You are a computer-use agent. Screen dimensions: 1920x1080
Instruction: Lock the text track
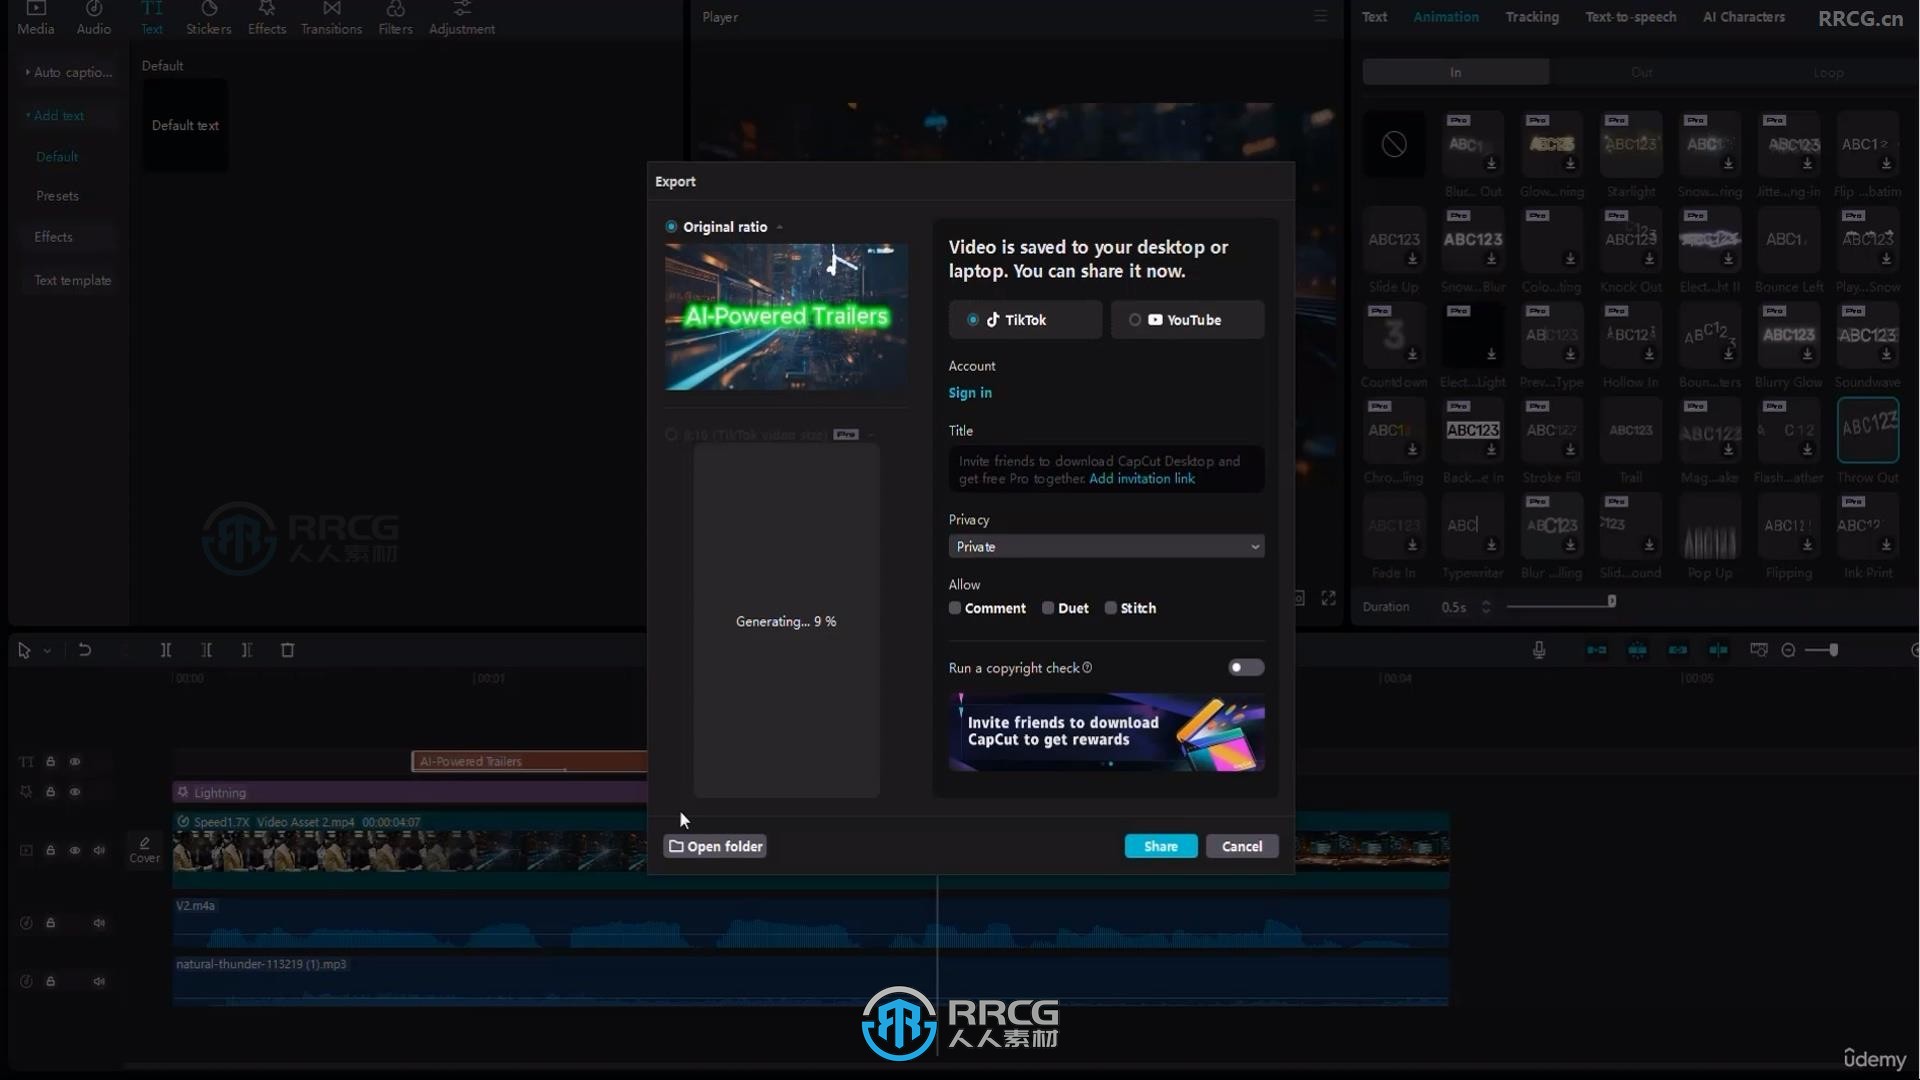pos(50,762)
